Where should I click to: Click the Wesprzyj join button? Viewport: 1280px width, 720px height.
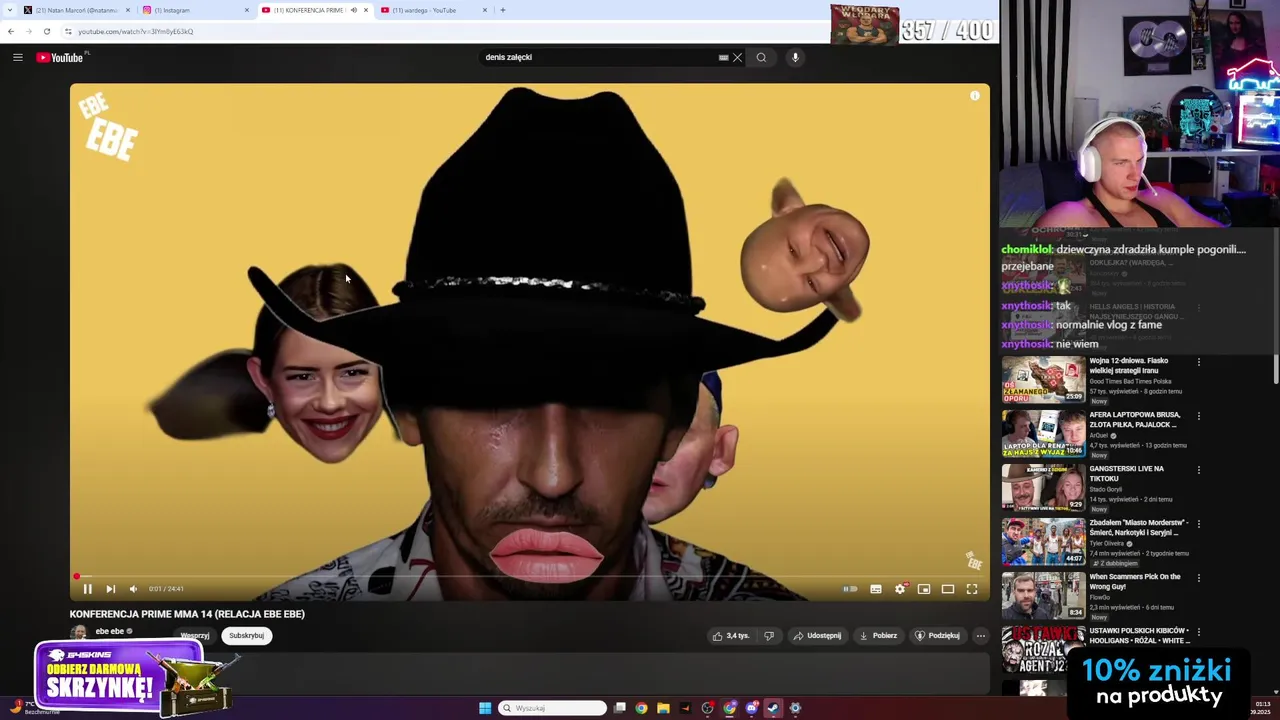click(195, 635)
